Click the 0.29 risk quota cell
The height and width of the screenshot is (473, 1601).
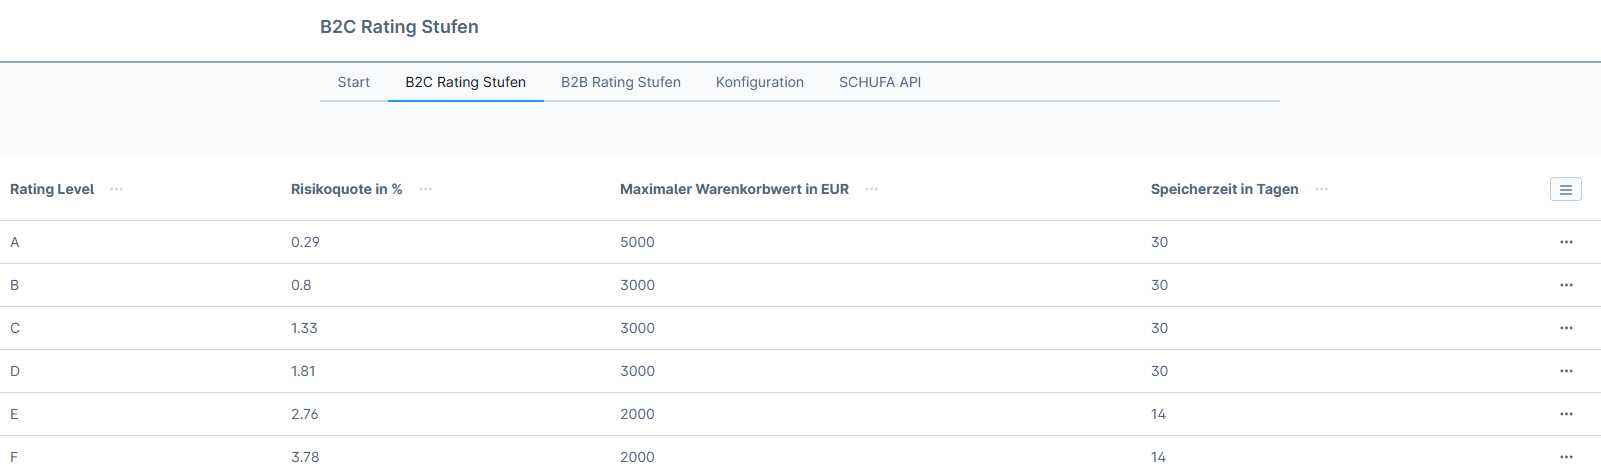[305, 242]
